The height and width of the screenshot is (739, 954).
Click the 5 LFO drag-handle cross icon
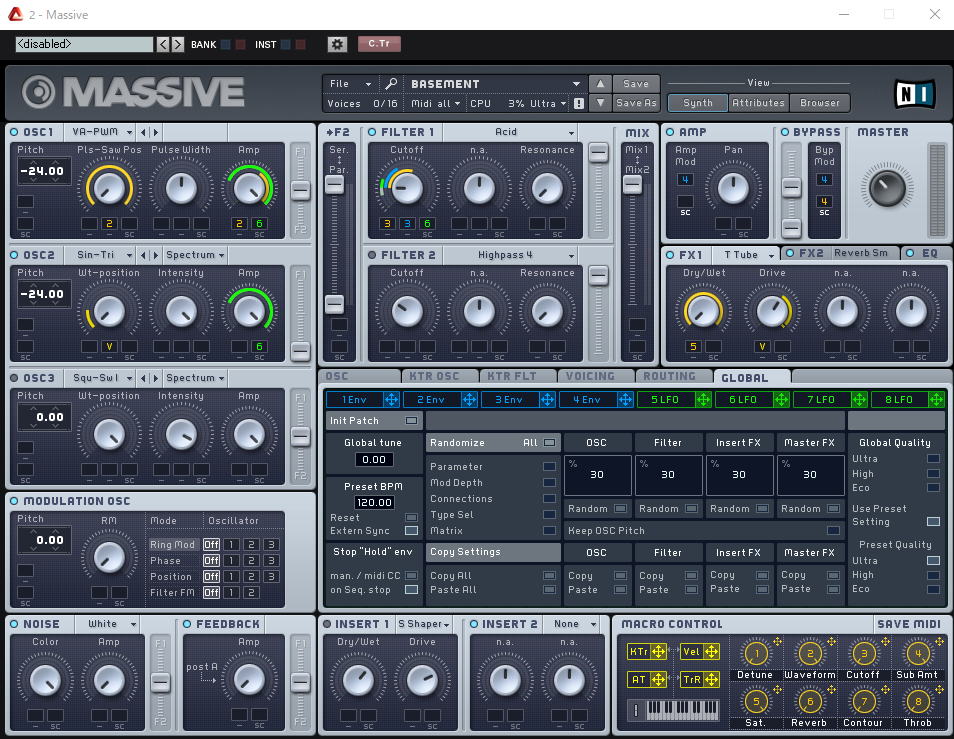point(703,400)
